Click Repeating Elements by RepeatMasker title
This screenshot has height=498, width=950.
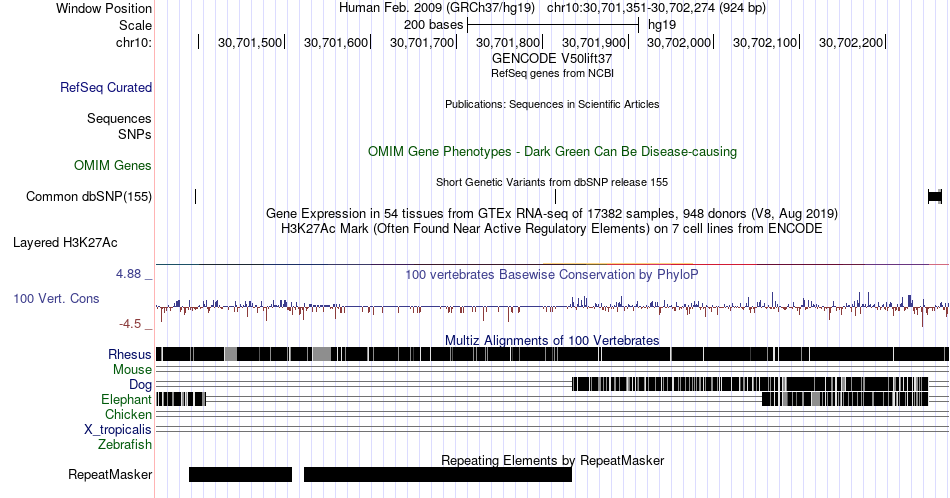(x=552, y=460)
